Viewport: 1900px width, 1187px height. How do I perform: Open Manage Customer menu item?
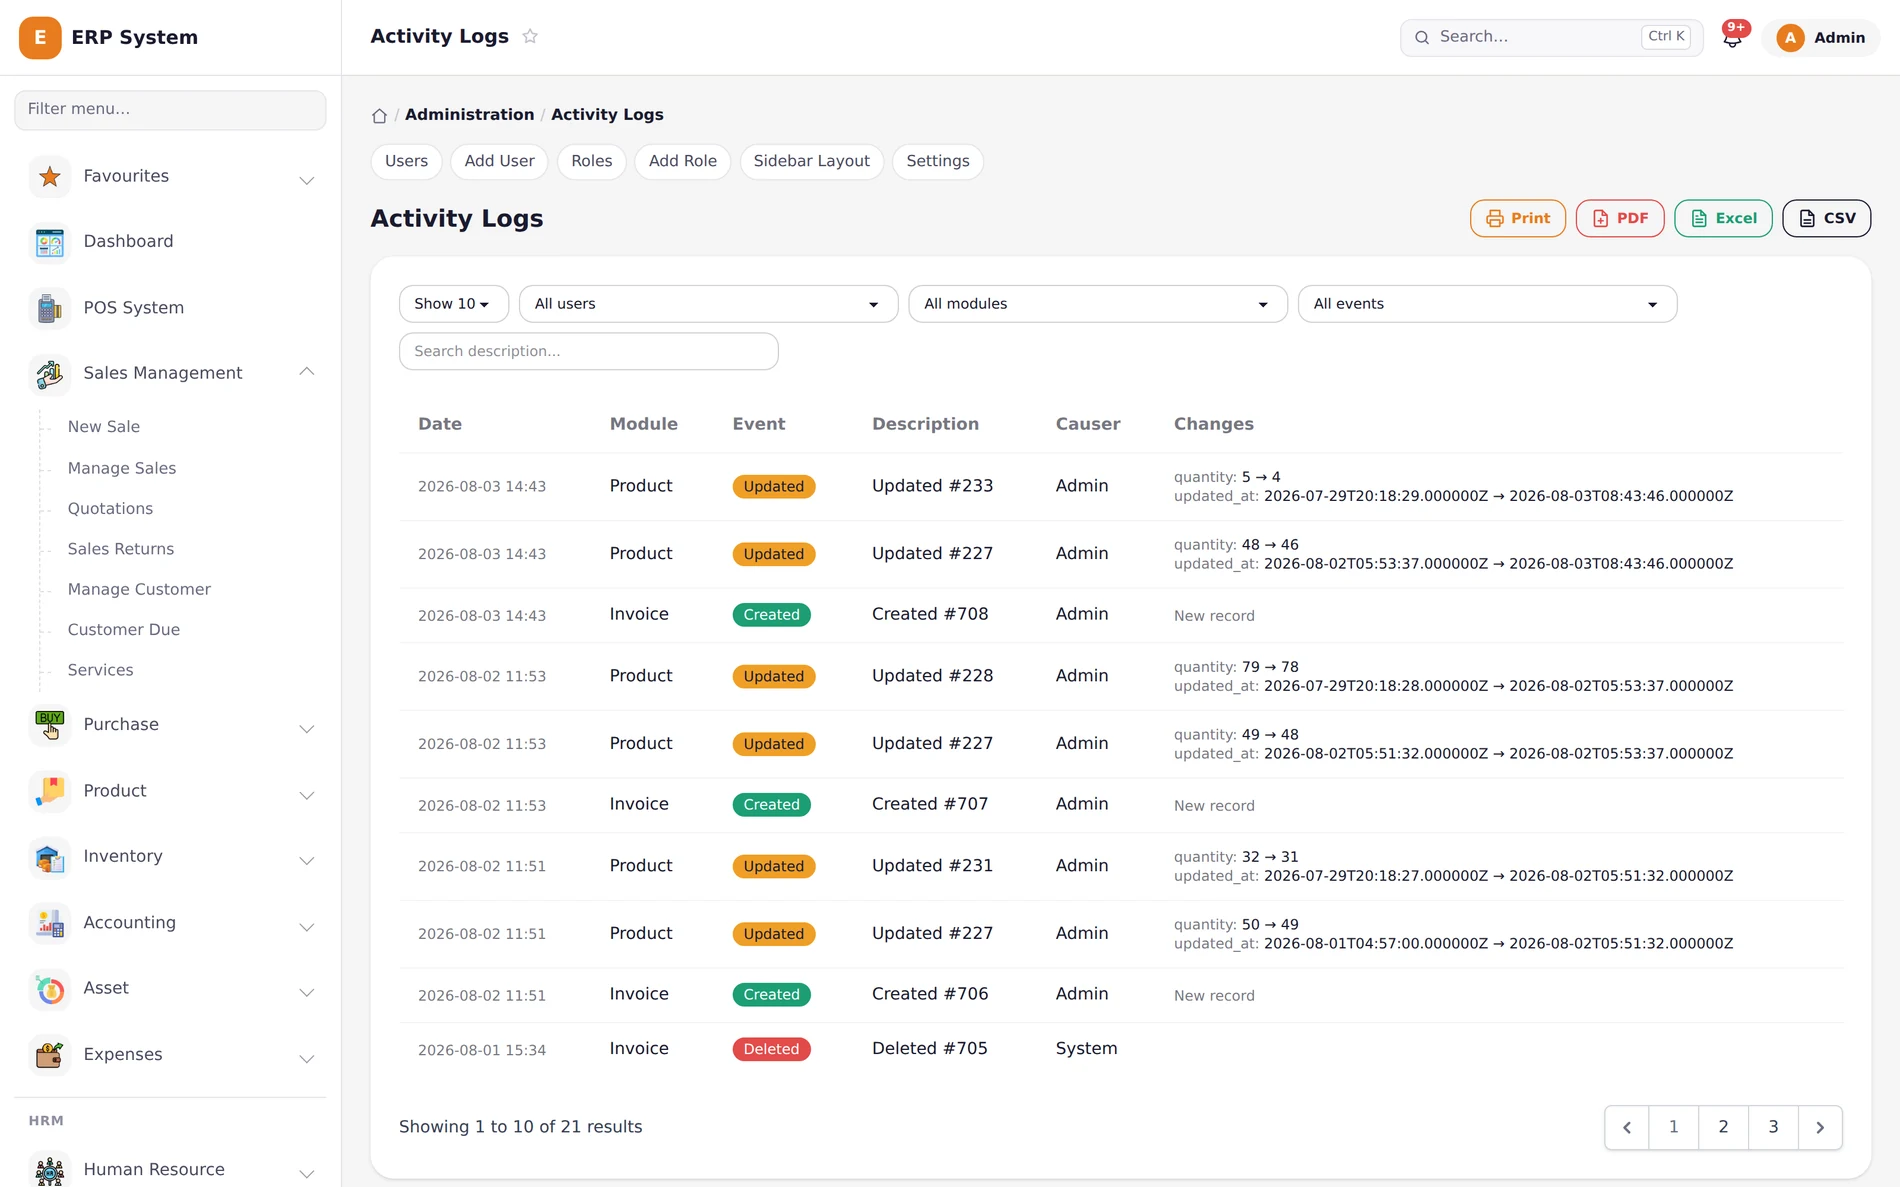[139, 590]
